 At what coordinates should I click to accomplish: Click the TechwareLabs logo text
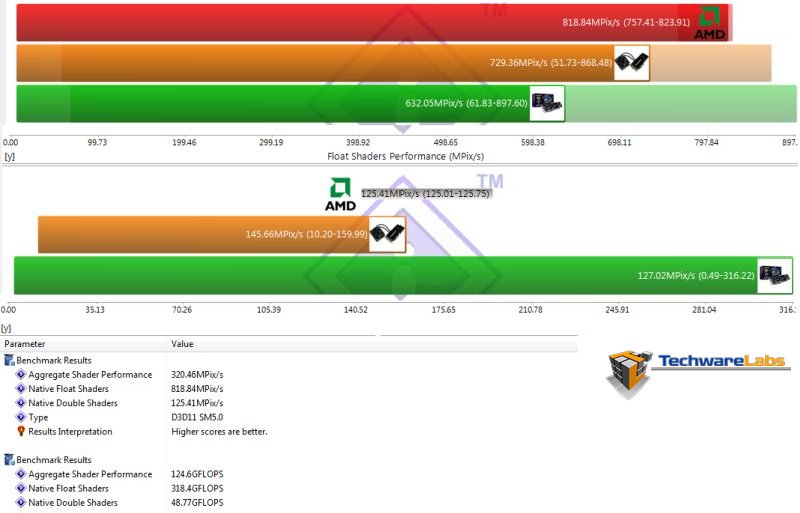[721, 361]
